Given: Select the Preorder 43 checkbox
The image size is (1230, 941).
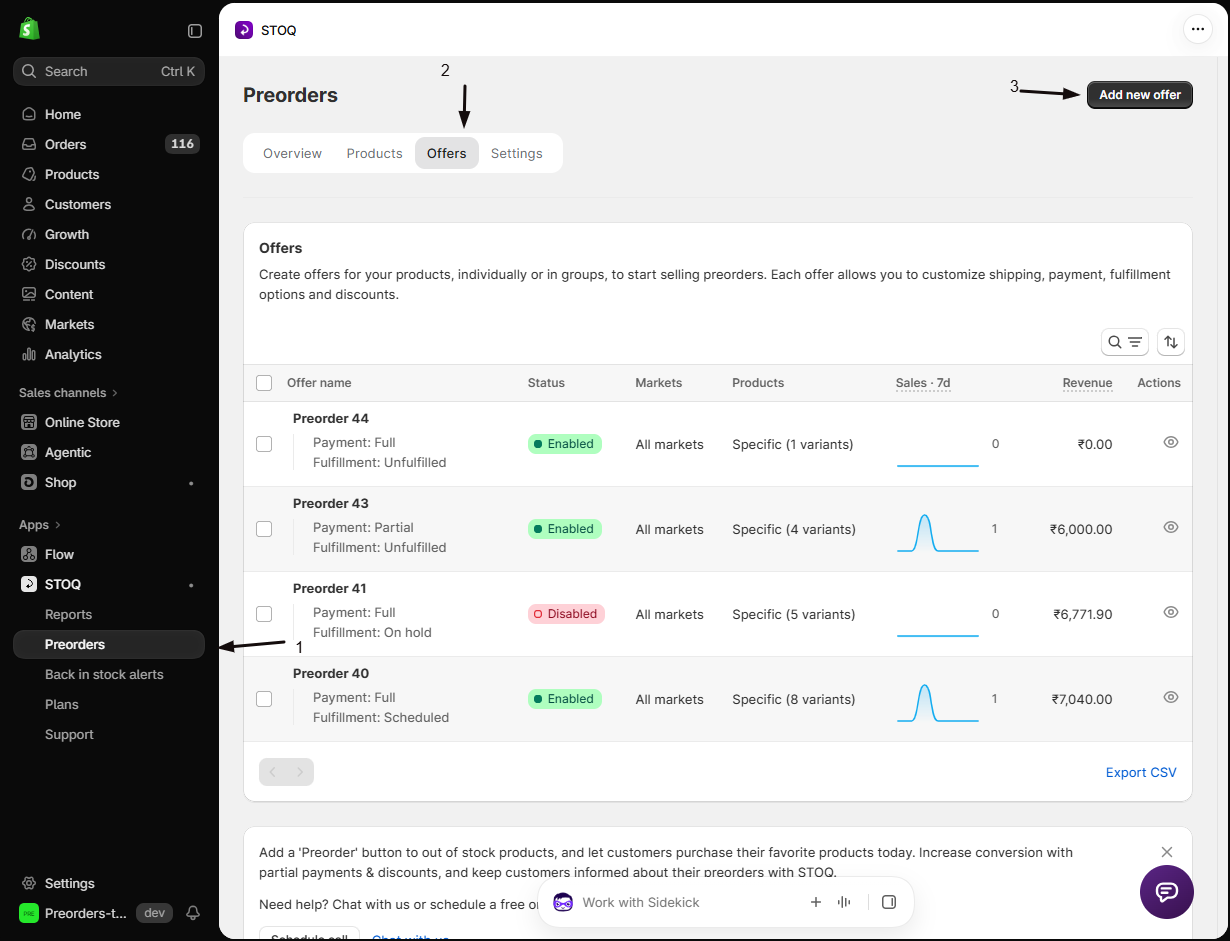Looking at the screenshot, I should (x=264, y=529).
